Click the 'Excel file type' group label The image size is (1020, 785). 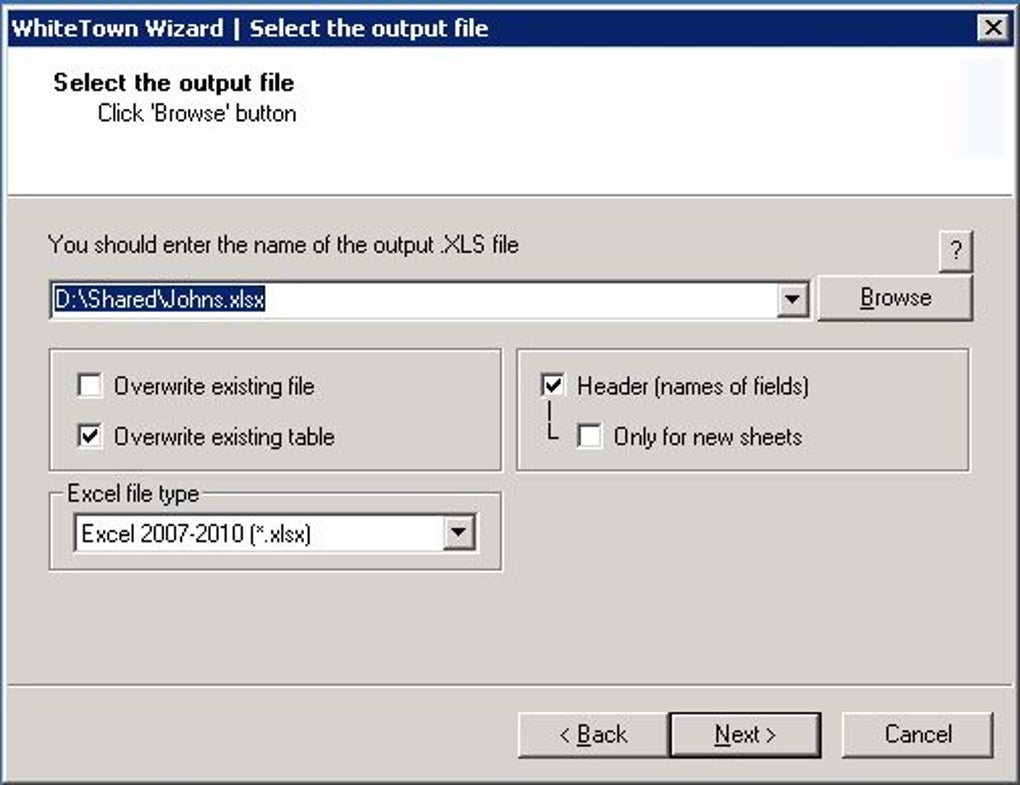(x=133, y=494)
